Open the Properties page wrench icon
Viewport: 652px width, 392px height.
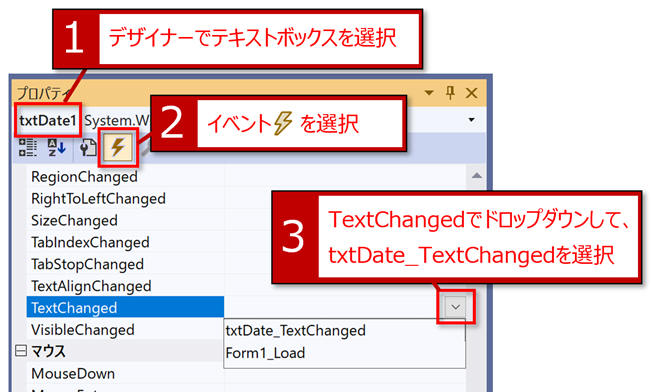pyautogui.click(x=87, y=148)
